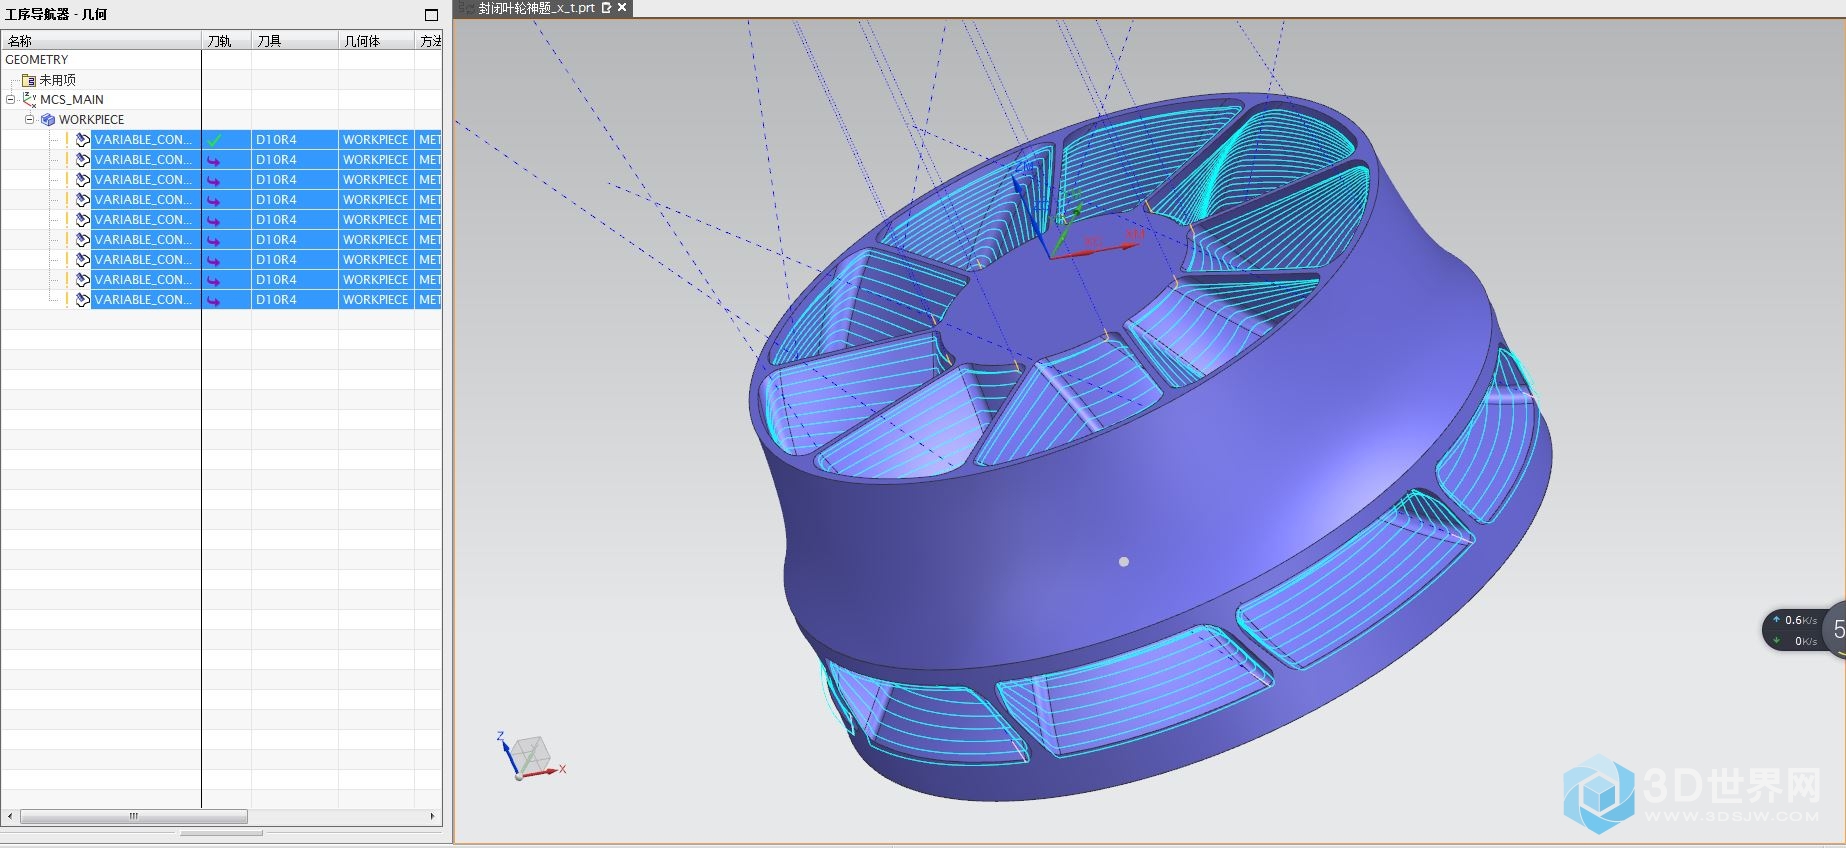Click the MCS_MAIN coordinate system icon
1846x848 pixels.
[29, 99]
